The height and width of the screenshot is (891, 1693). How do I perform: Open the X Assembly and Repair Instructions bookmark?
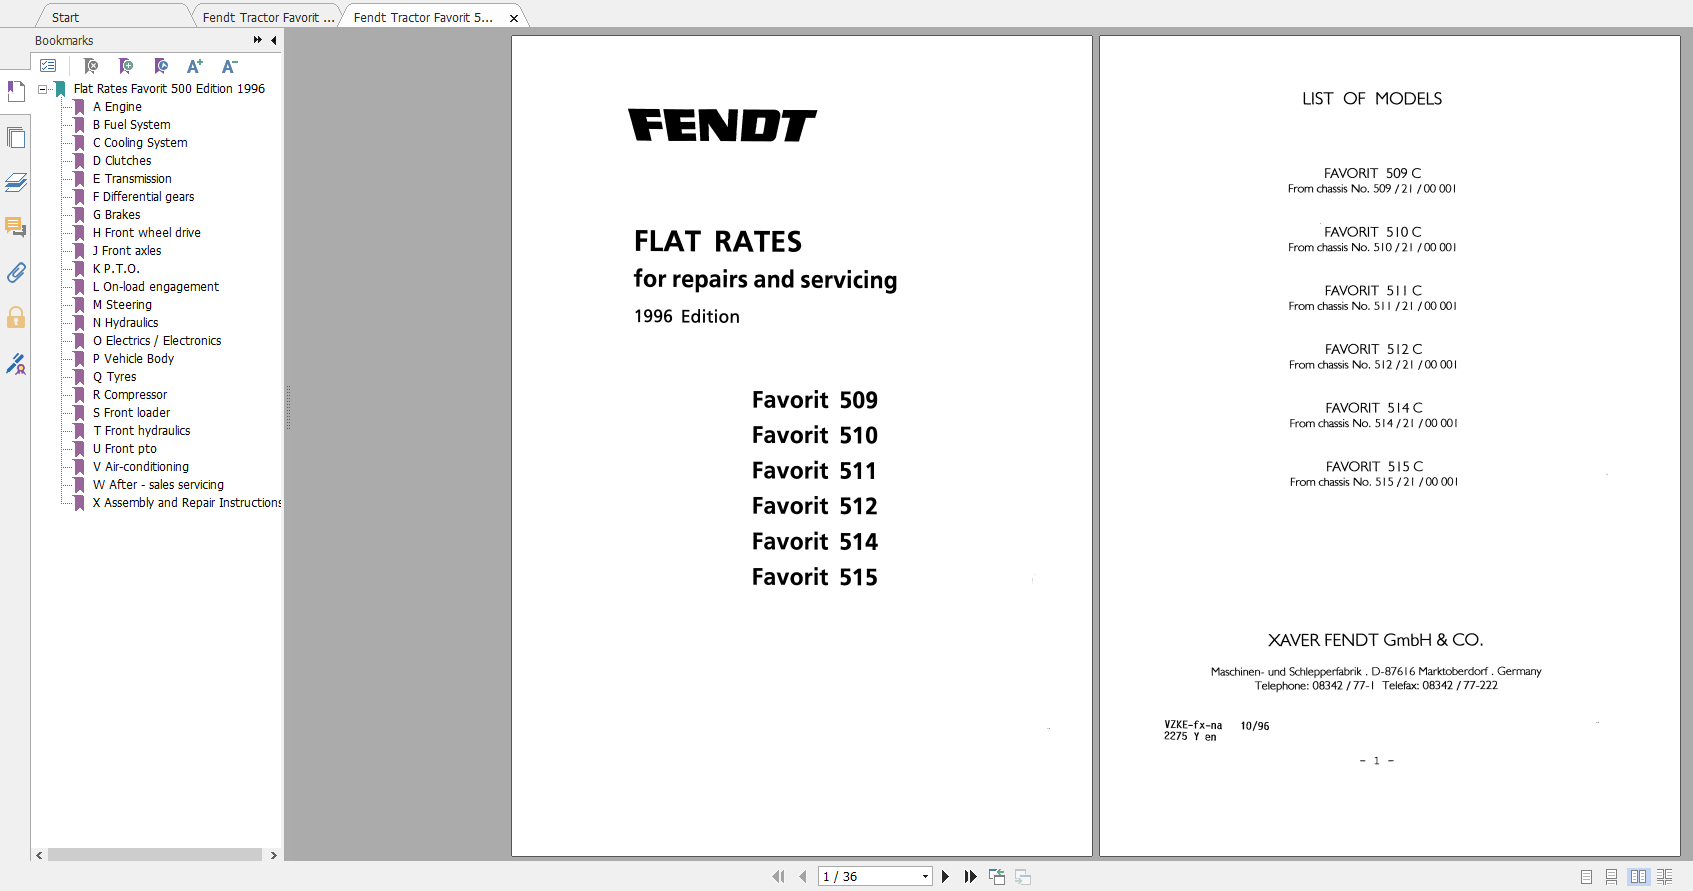pyautogui.click(x=187, y=503)
